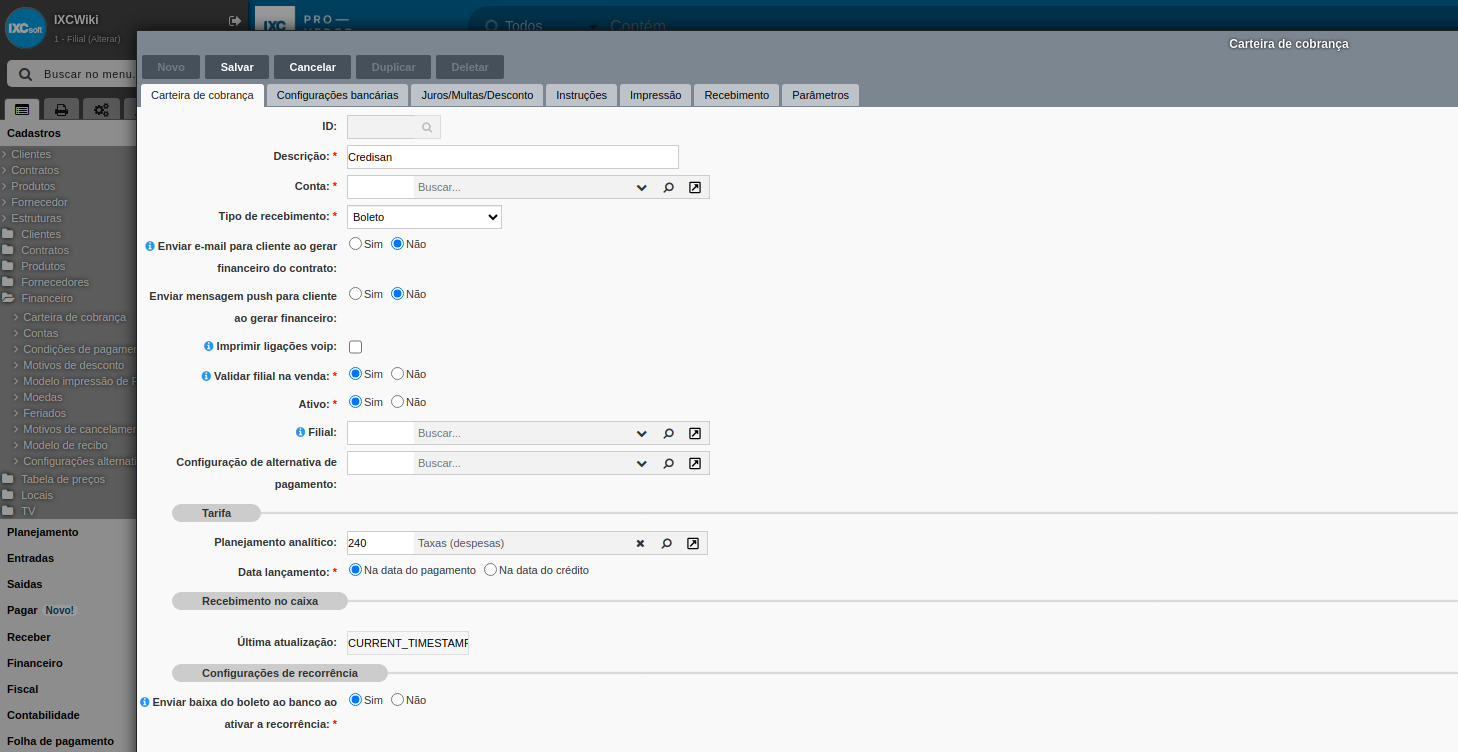Click the Conta code input box
1458x752 pixels.
tap(380, 187)
